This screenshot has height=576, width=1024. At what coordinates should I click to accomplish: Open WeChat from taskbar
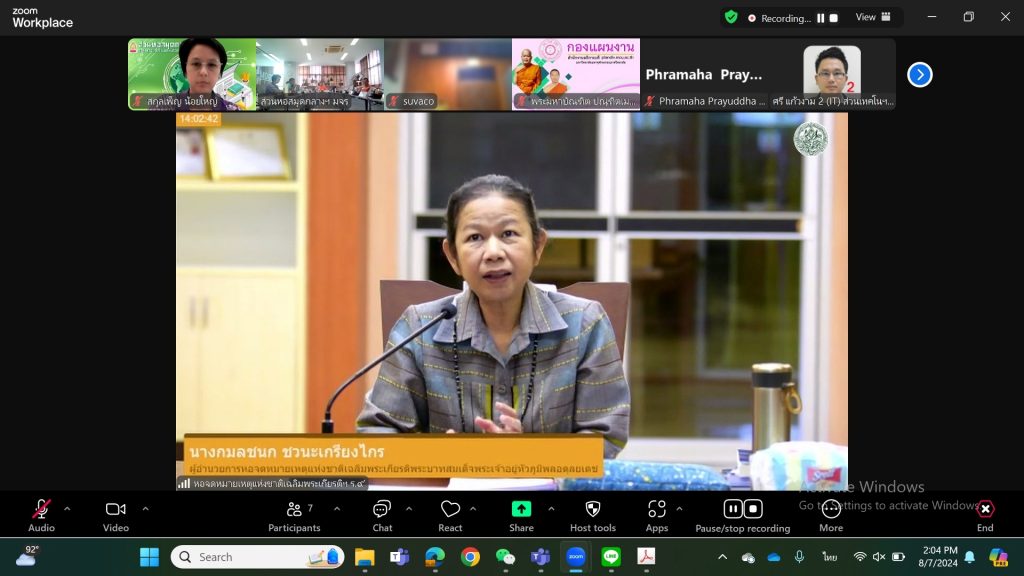pos(505,557)
